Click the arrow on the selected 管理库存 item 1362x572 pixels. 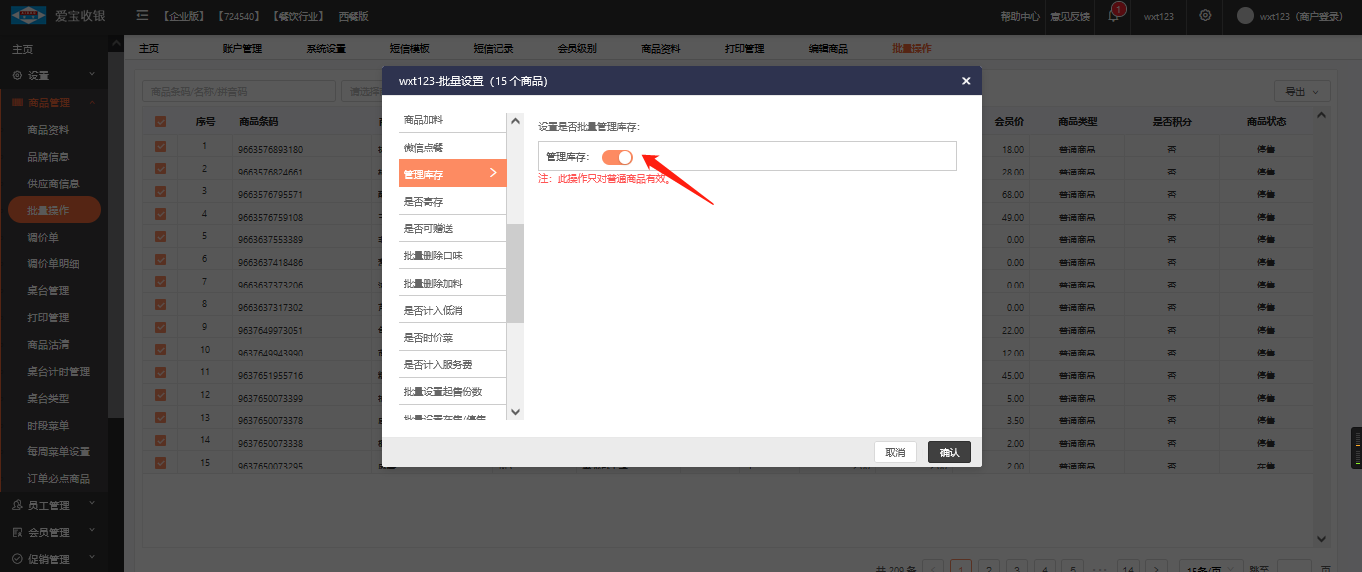[493, 174]
